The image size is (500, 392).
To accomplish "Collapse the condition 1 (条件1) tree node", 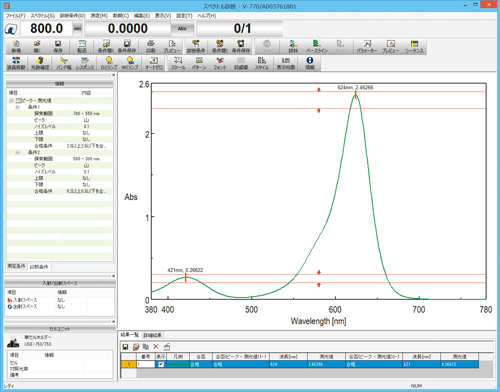I will coord(18,107).
